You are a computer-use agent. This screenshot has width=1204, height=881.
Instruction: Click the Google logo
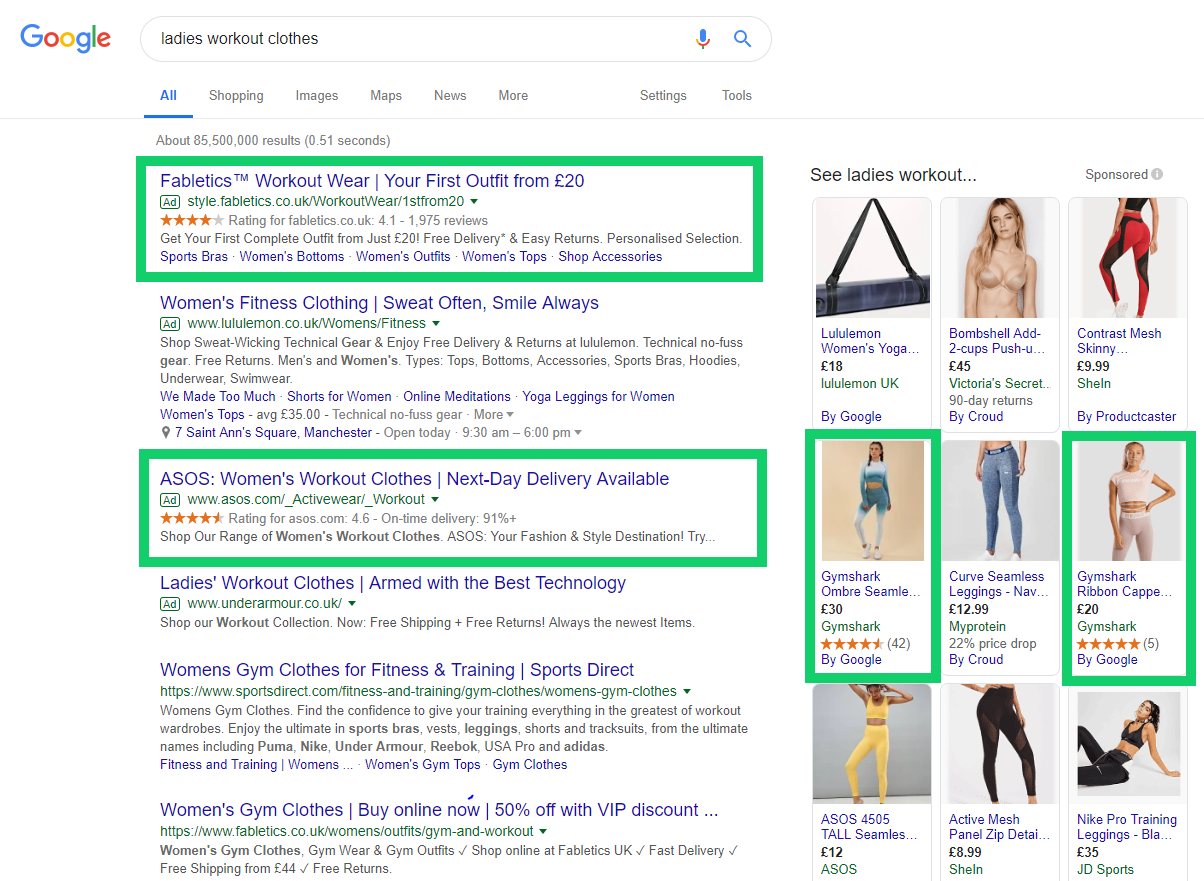(66, 38)
